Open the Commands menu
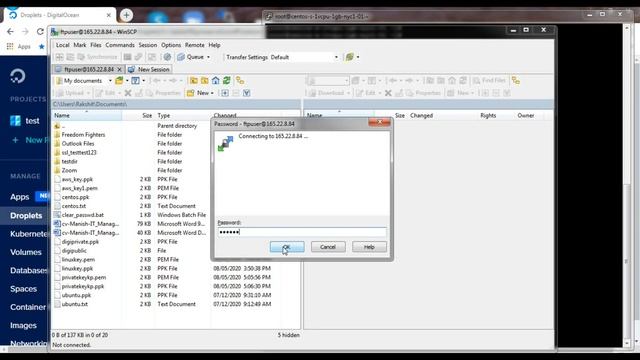 (x=120, y=45)
